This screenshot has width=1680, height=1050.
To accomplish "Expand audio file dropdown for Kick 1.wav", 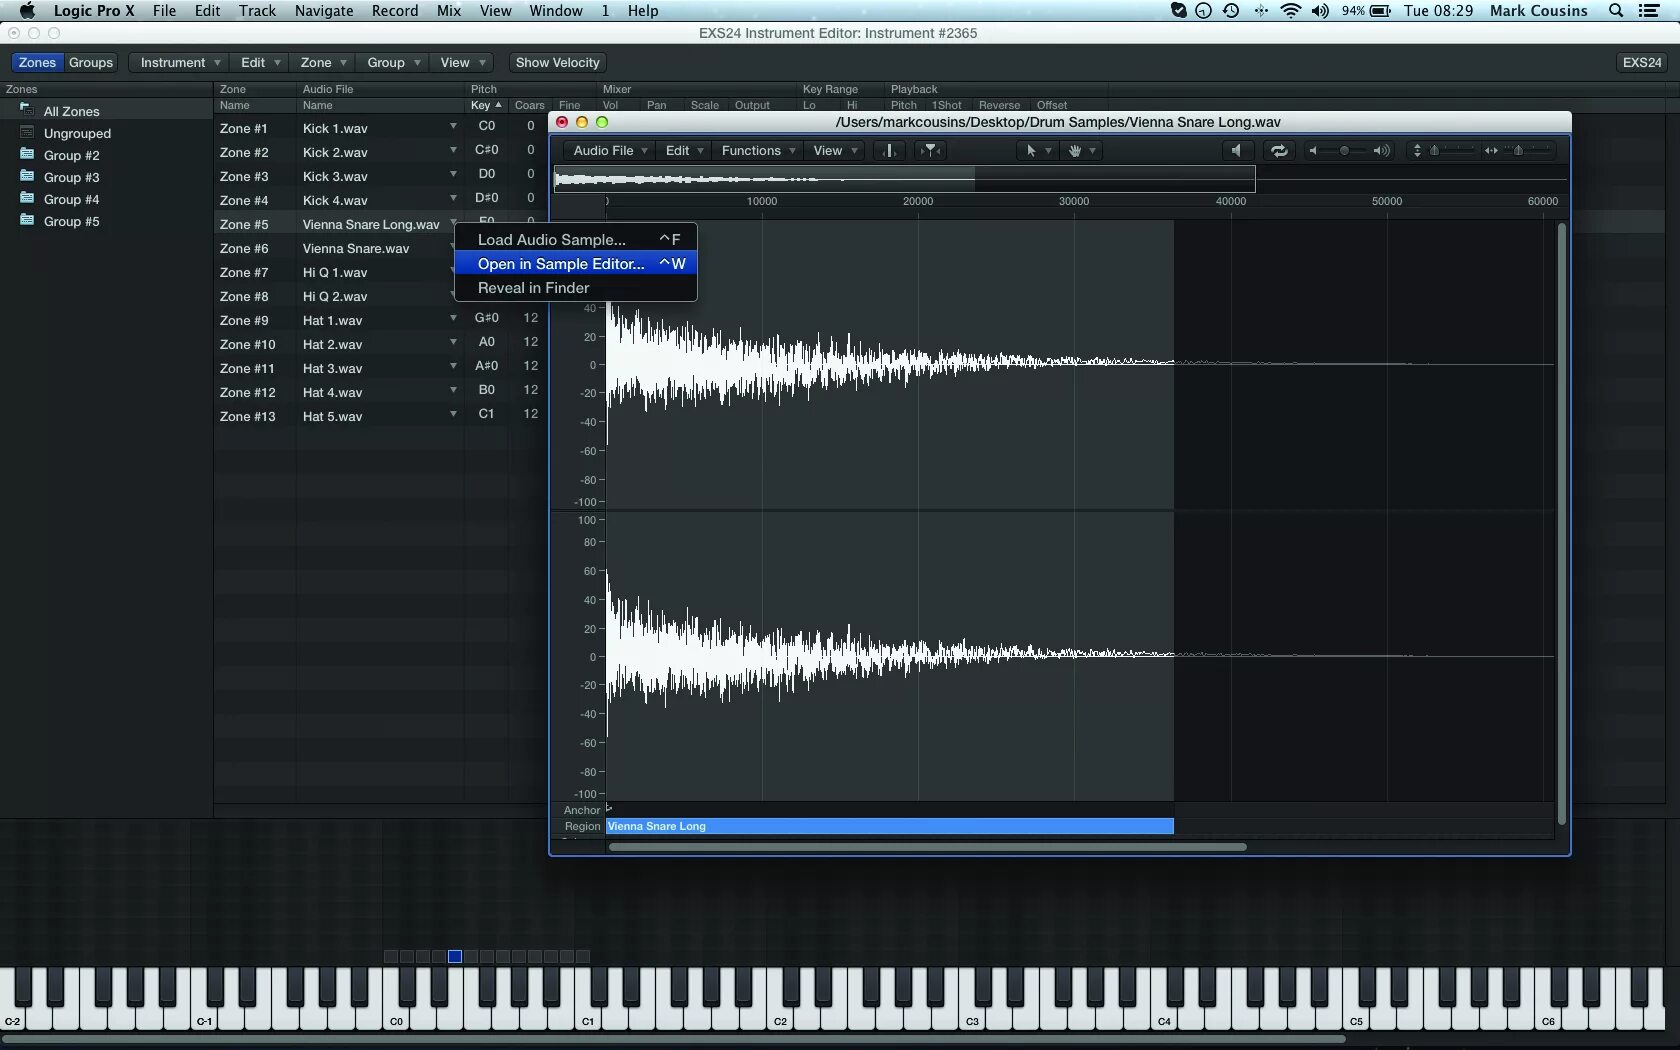I will 453,126.
